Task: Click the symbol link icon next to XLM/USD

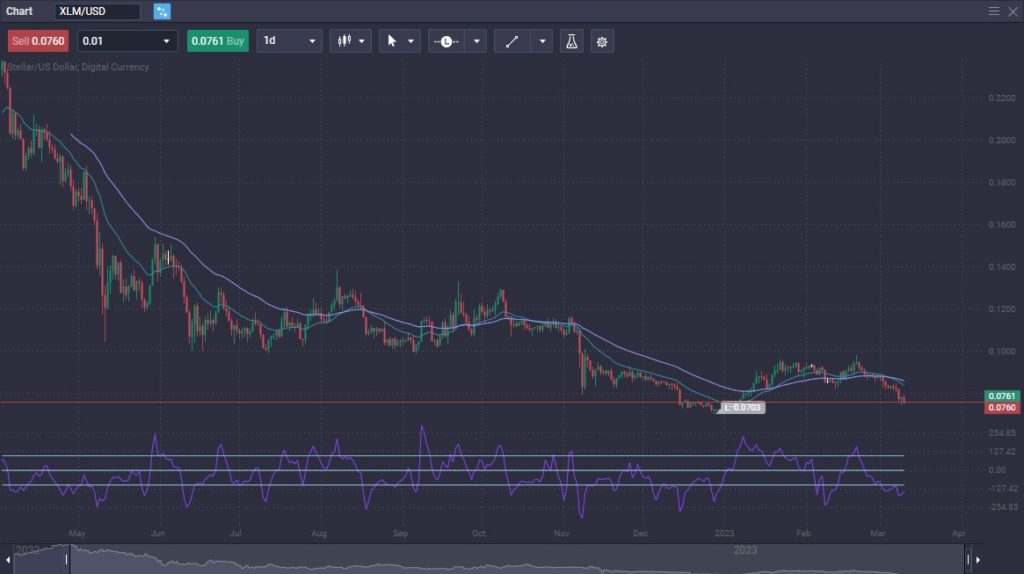Action: pyautogui.click(x=162, y=11)
